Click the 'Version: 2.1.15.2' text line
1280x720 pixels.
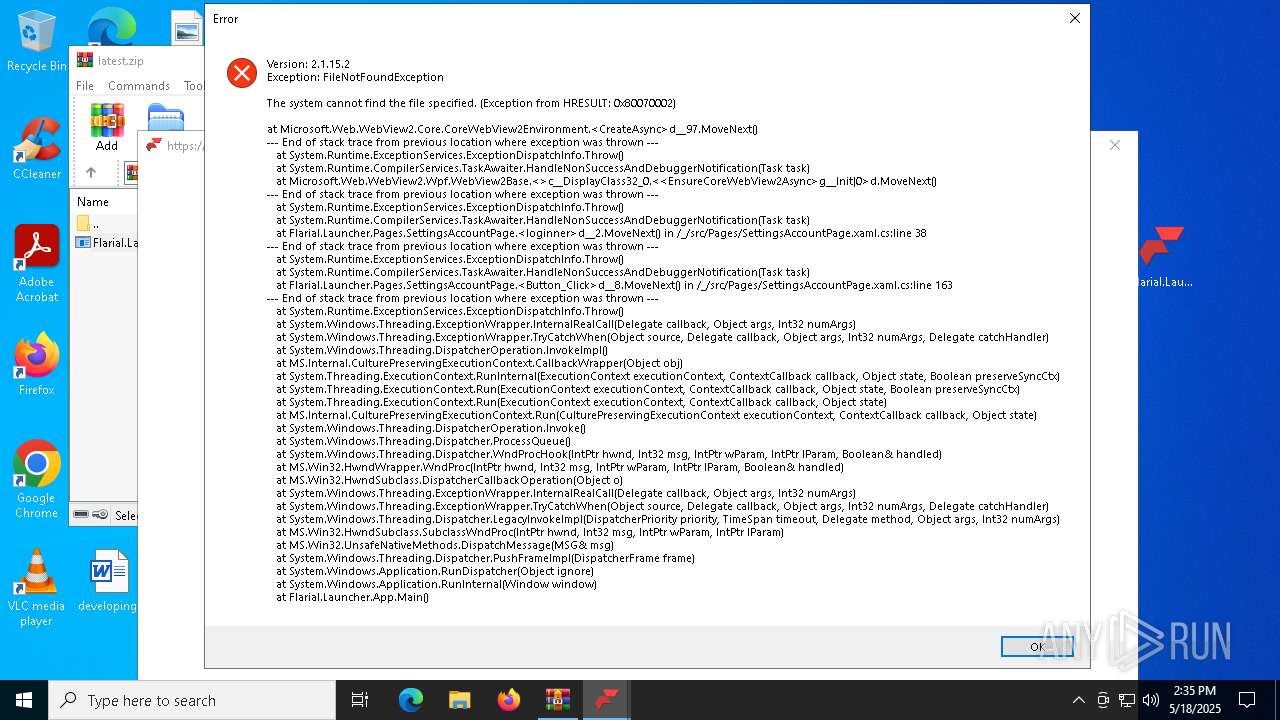(308, 64)
